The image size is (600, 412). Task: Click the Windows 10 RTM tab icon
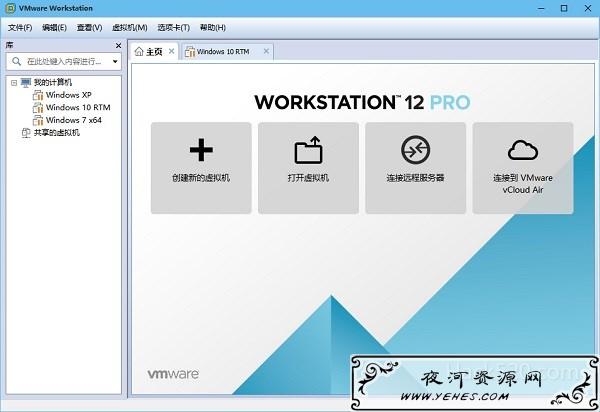pos(190,52)
